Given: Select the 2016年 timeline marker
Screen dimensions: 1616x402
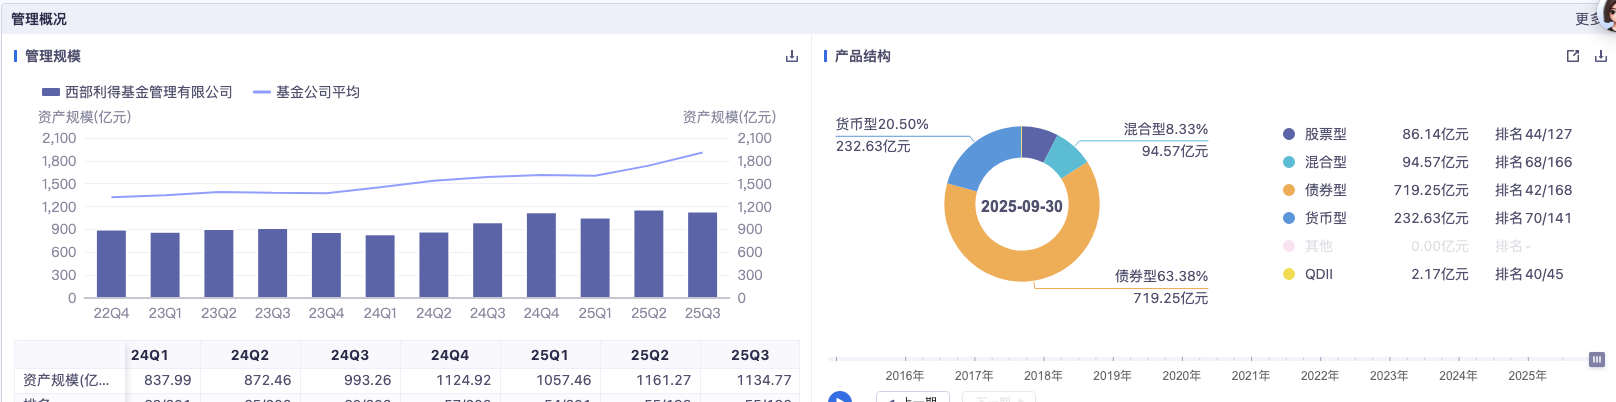Looking at the screenshot, I should [905, 375].
